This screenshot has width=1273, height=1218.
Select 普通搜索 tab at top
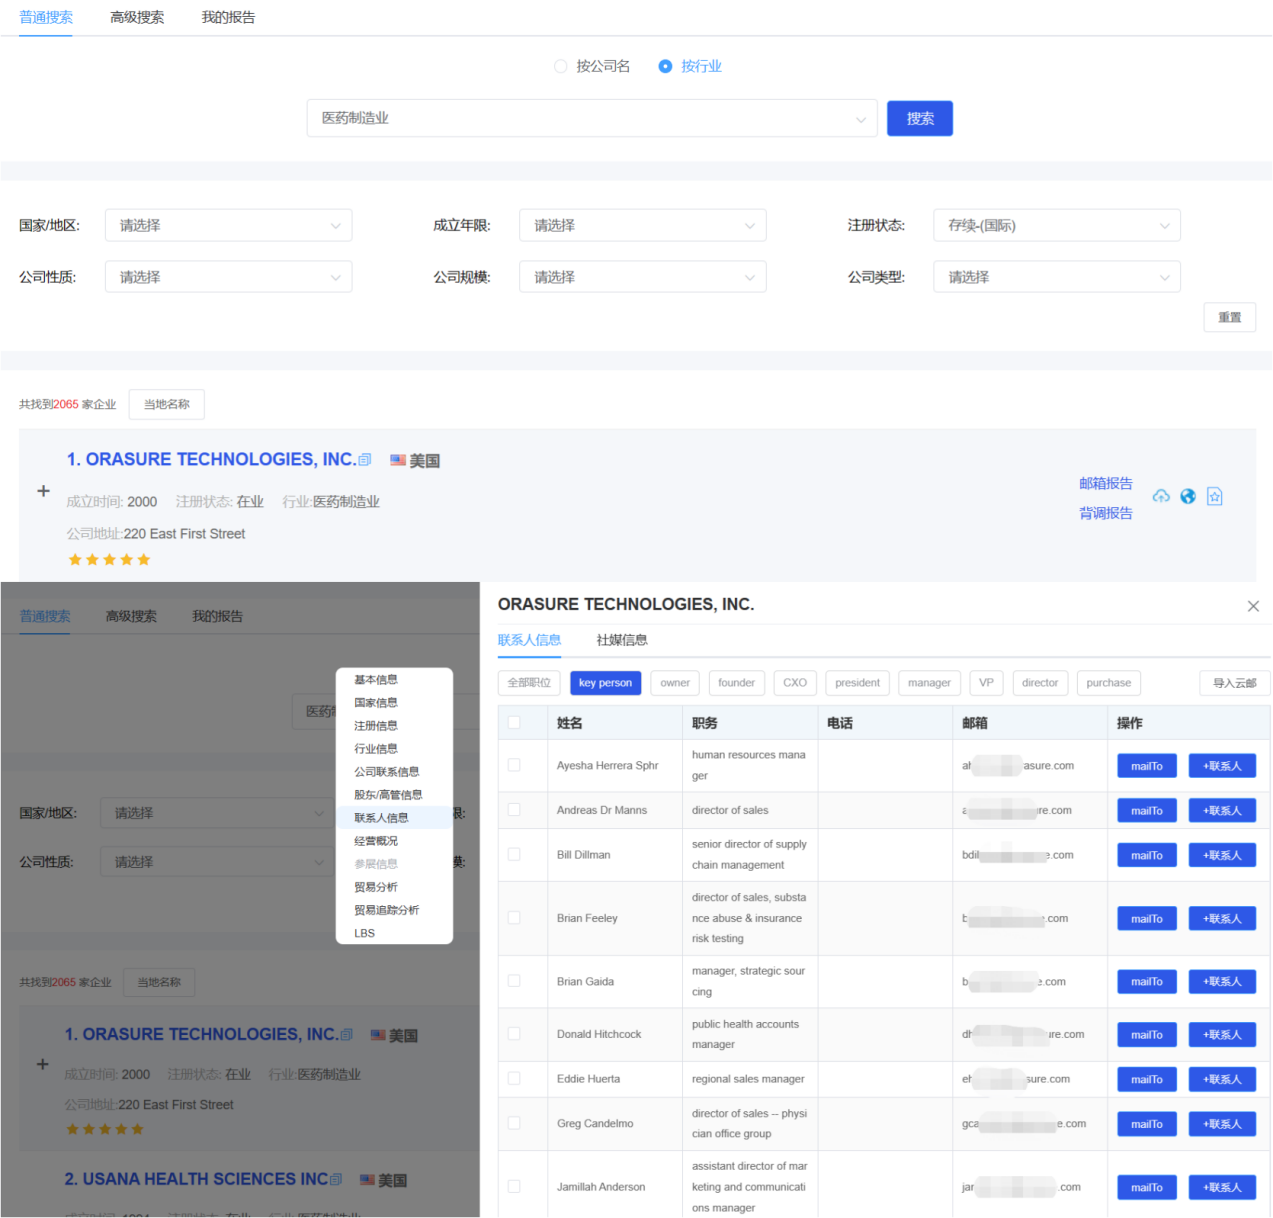tap(46, 17)
